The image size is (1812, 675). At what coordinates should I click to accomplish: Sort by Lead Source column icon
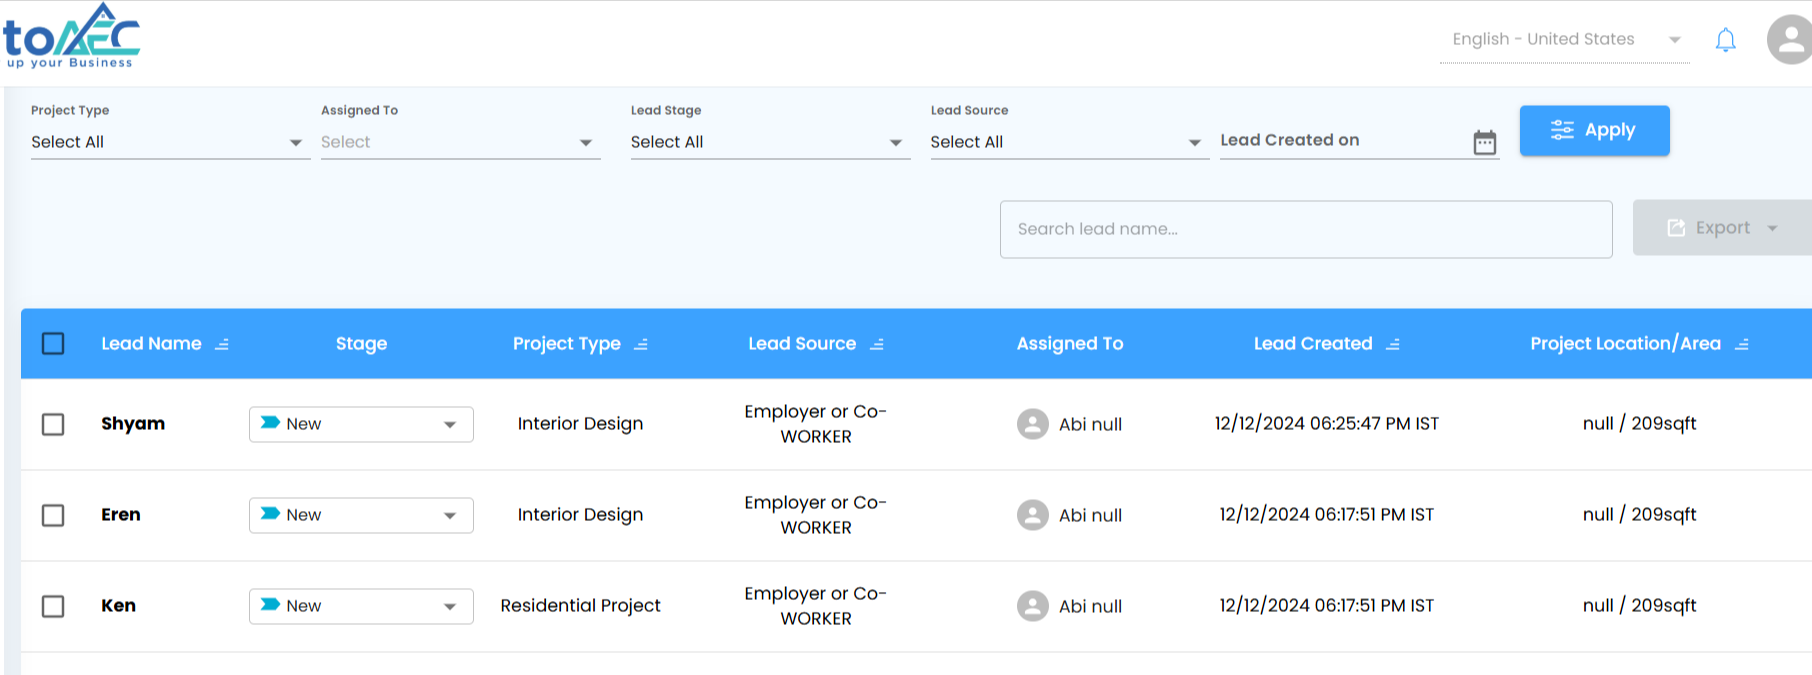pos(877,344)
